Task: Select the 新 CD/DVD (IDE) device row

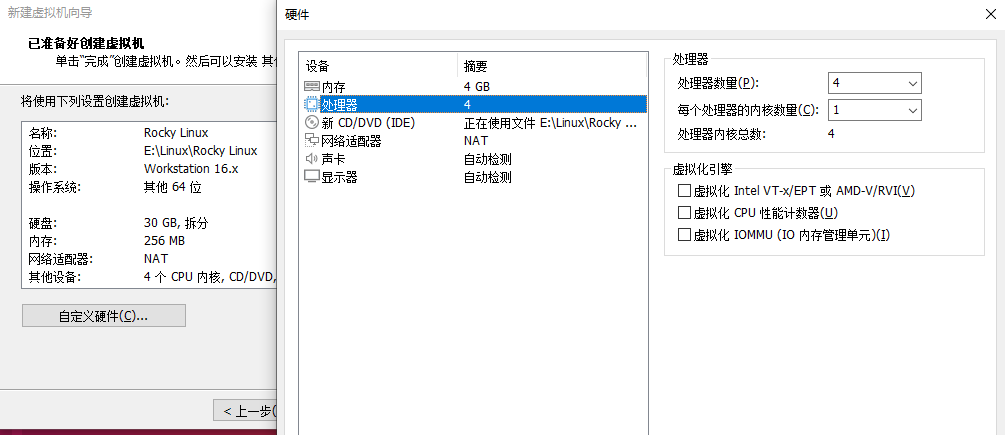Action: pyautogui.click(x=474, y=122)
